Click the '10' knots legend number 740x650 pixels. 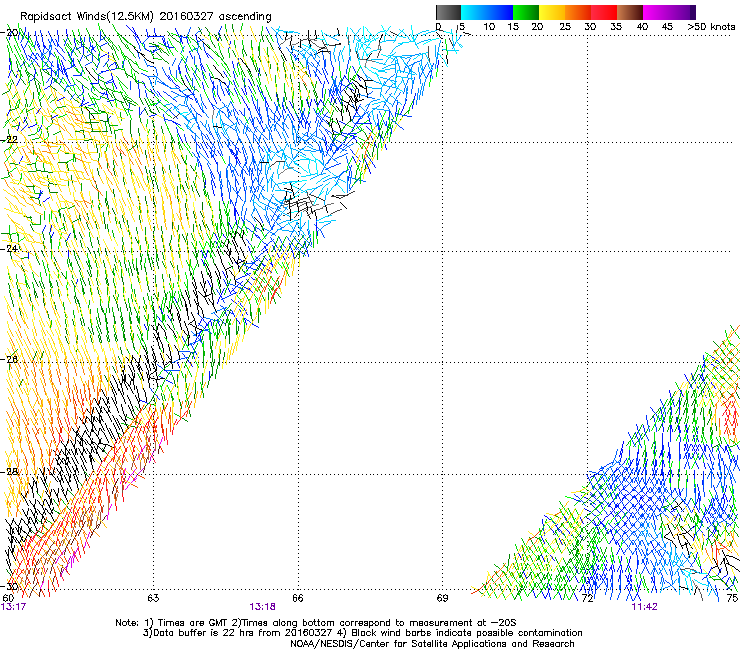click(x=489, y=27)
